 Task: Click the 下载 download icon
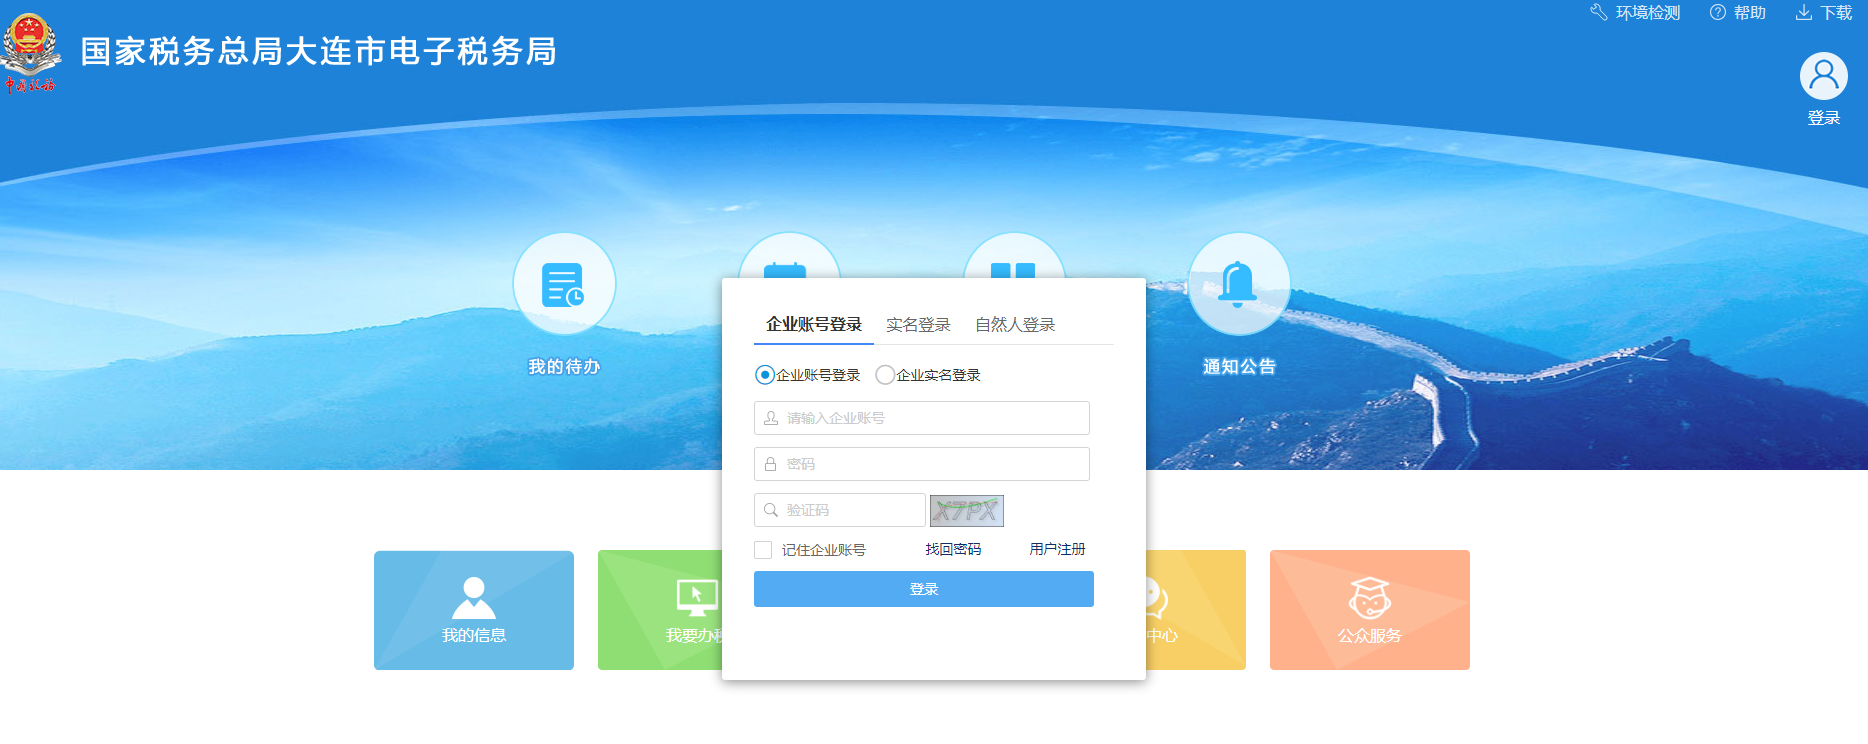(1803, 12)
